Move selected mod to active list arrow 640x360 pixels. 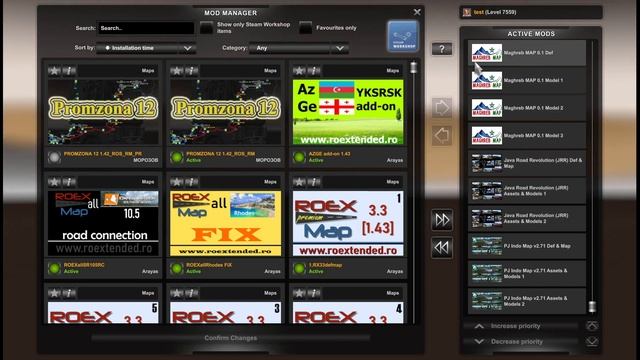[x=442, y=108]
